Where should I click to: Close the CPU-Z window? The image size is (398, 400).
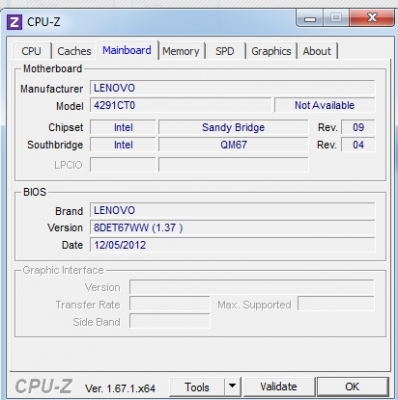372,18
